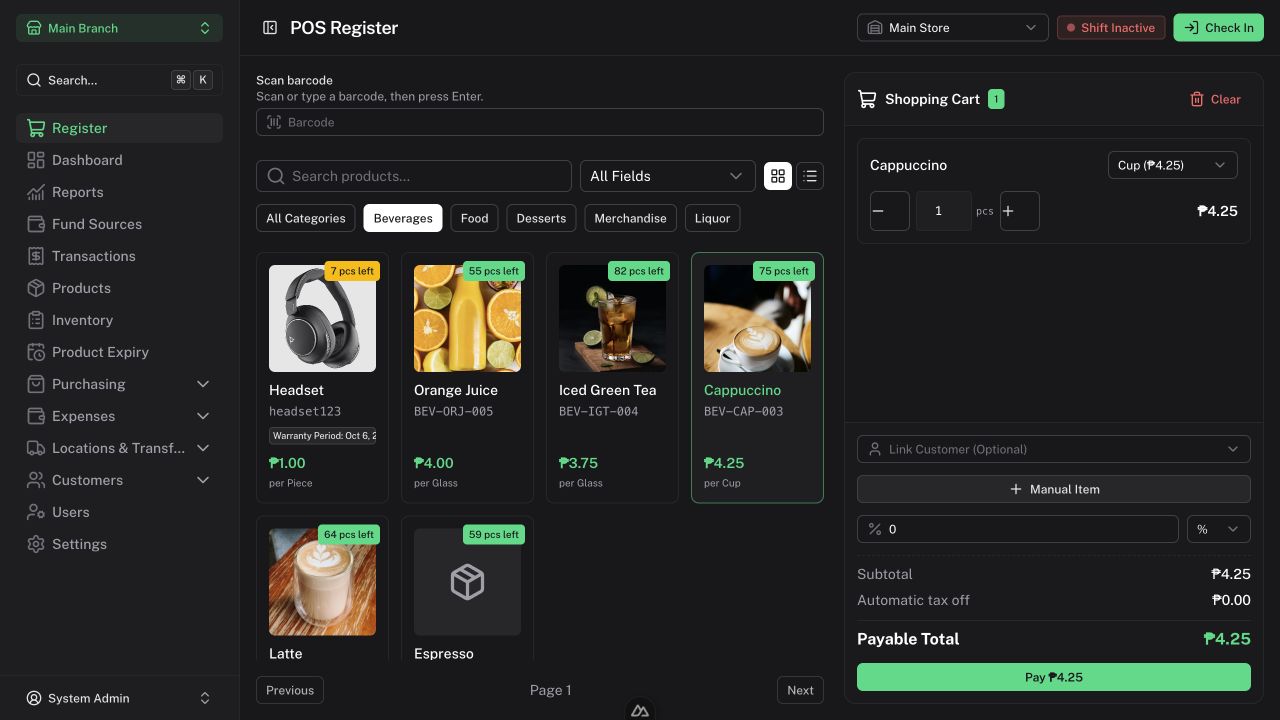Add Orange Juice via its thumbnail
The height and width of the screenshot is (720, 1280).
coord(467,318)
